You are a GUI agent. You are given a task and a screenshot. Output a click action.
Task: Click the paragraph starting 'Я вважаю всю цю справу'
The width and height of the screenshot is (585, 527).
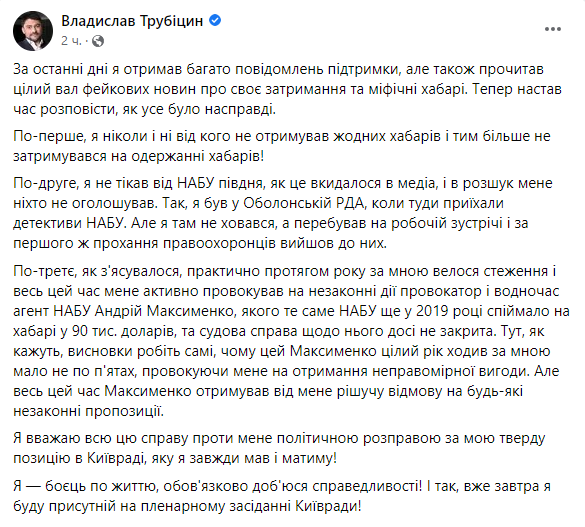point(279,448)
